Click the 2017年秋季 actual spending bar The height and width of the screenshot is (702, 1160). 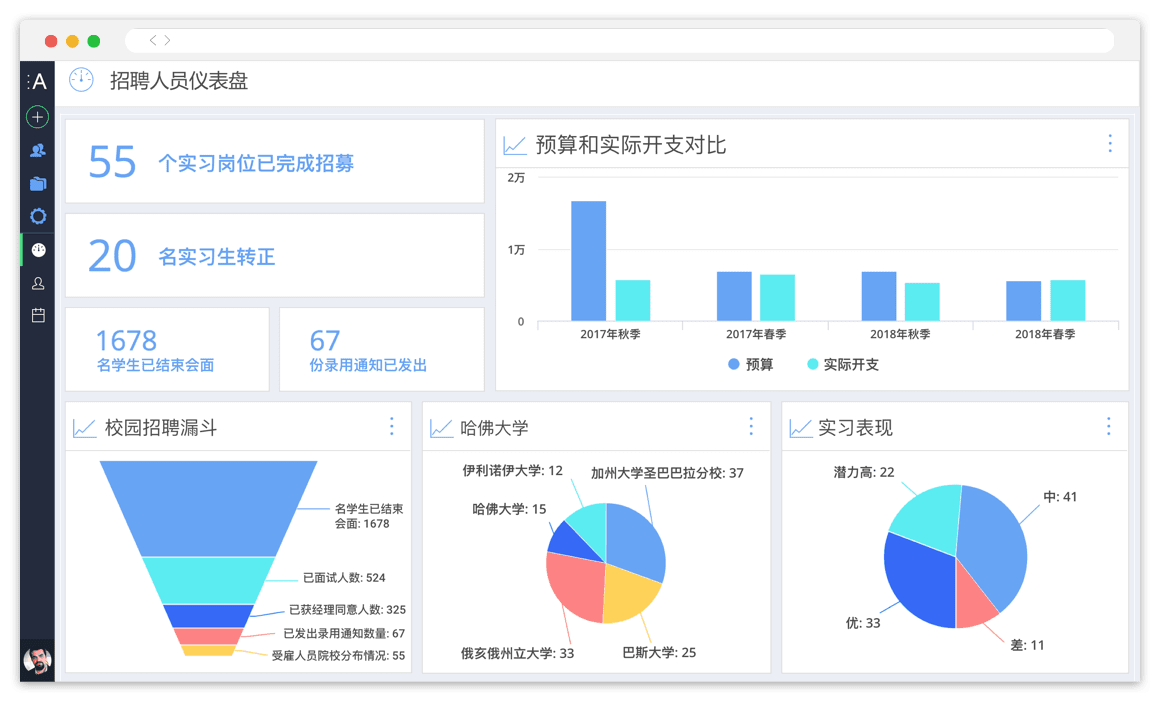click(x=633, y=300)
